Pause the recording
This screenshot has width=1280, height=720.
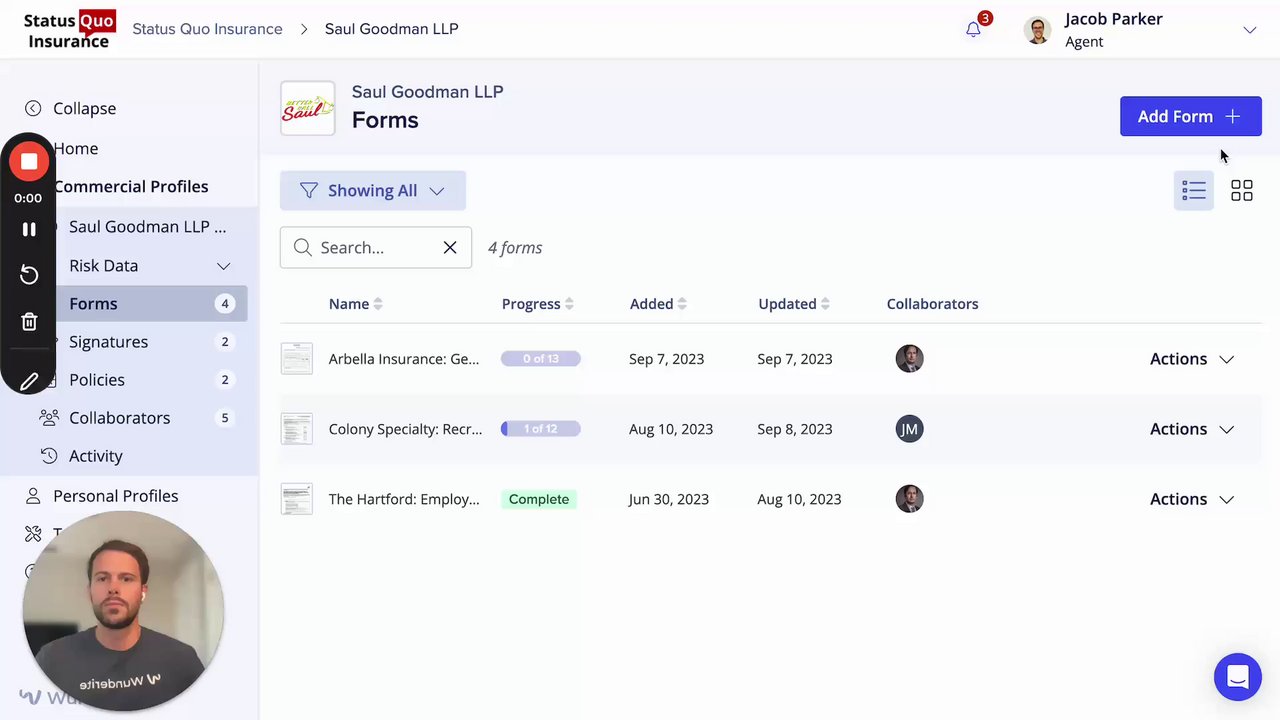click(29, 229)
